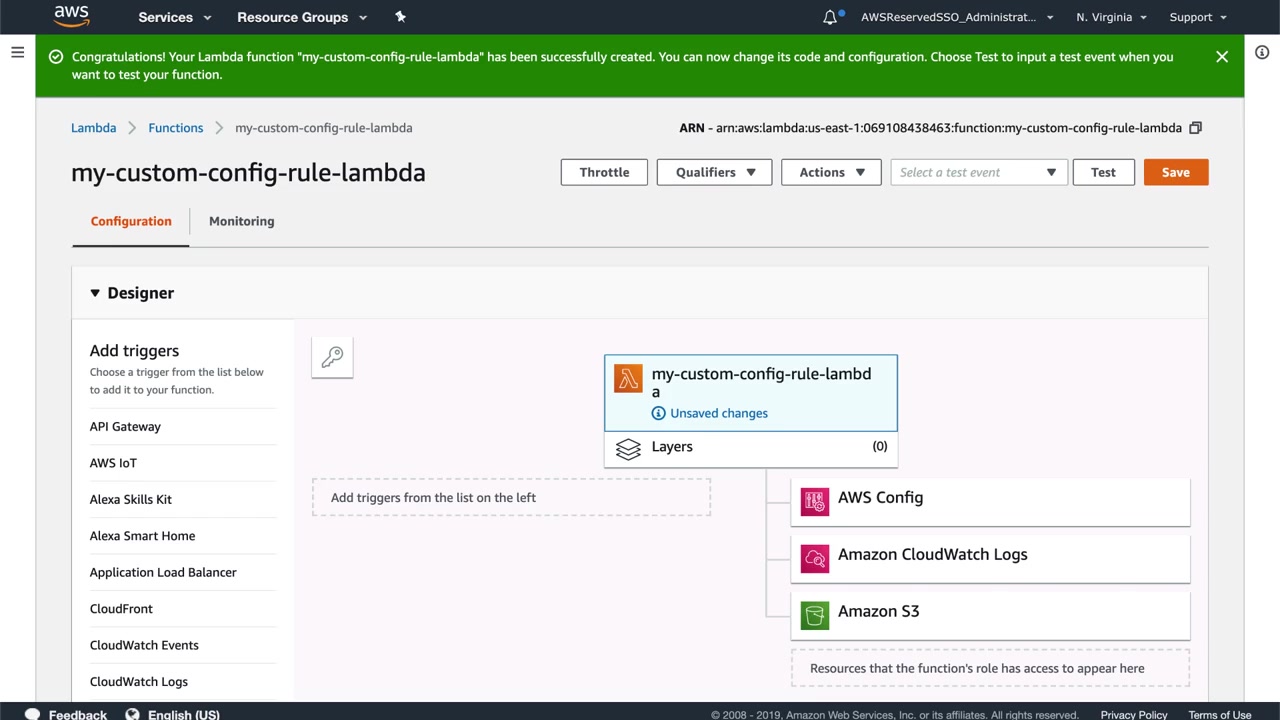Open the hamburger side navigation menu

[17, 52]
